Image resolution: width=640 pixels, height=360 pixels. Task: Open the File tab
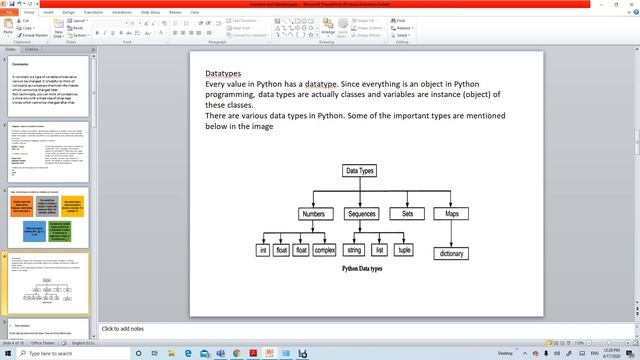point(9,12)
